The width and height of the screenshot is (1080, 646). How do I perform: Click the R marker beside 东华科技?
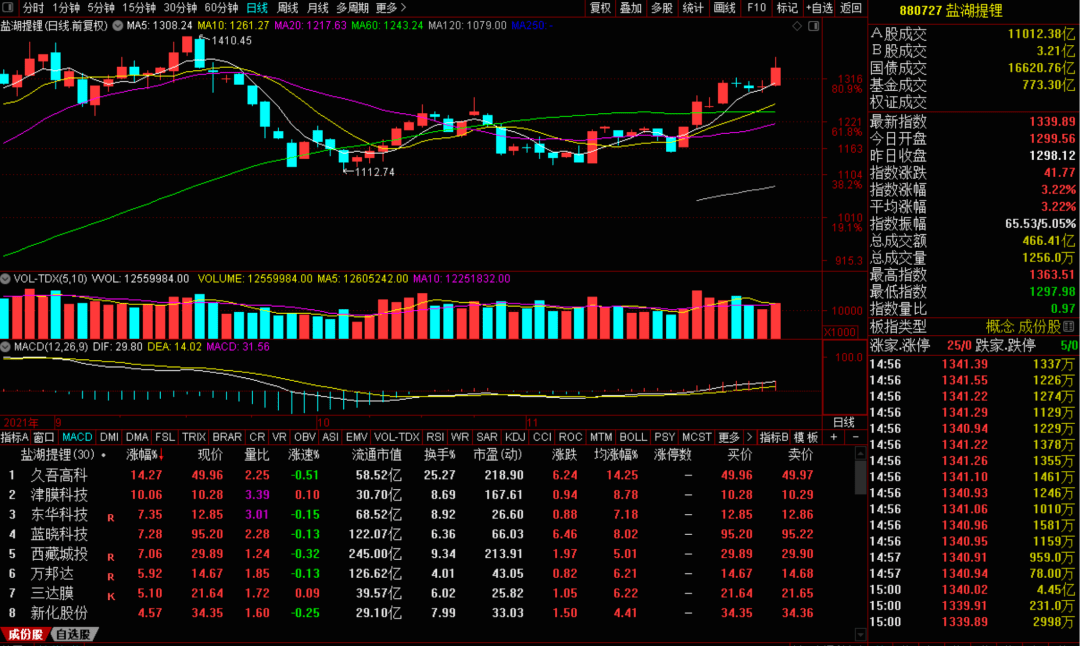[111, 517]
